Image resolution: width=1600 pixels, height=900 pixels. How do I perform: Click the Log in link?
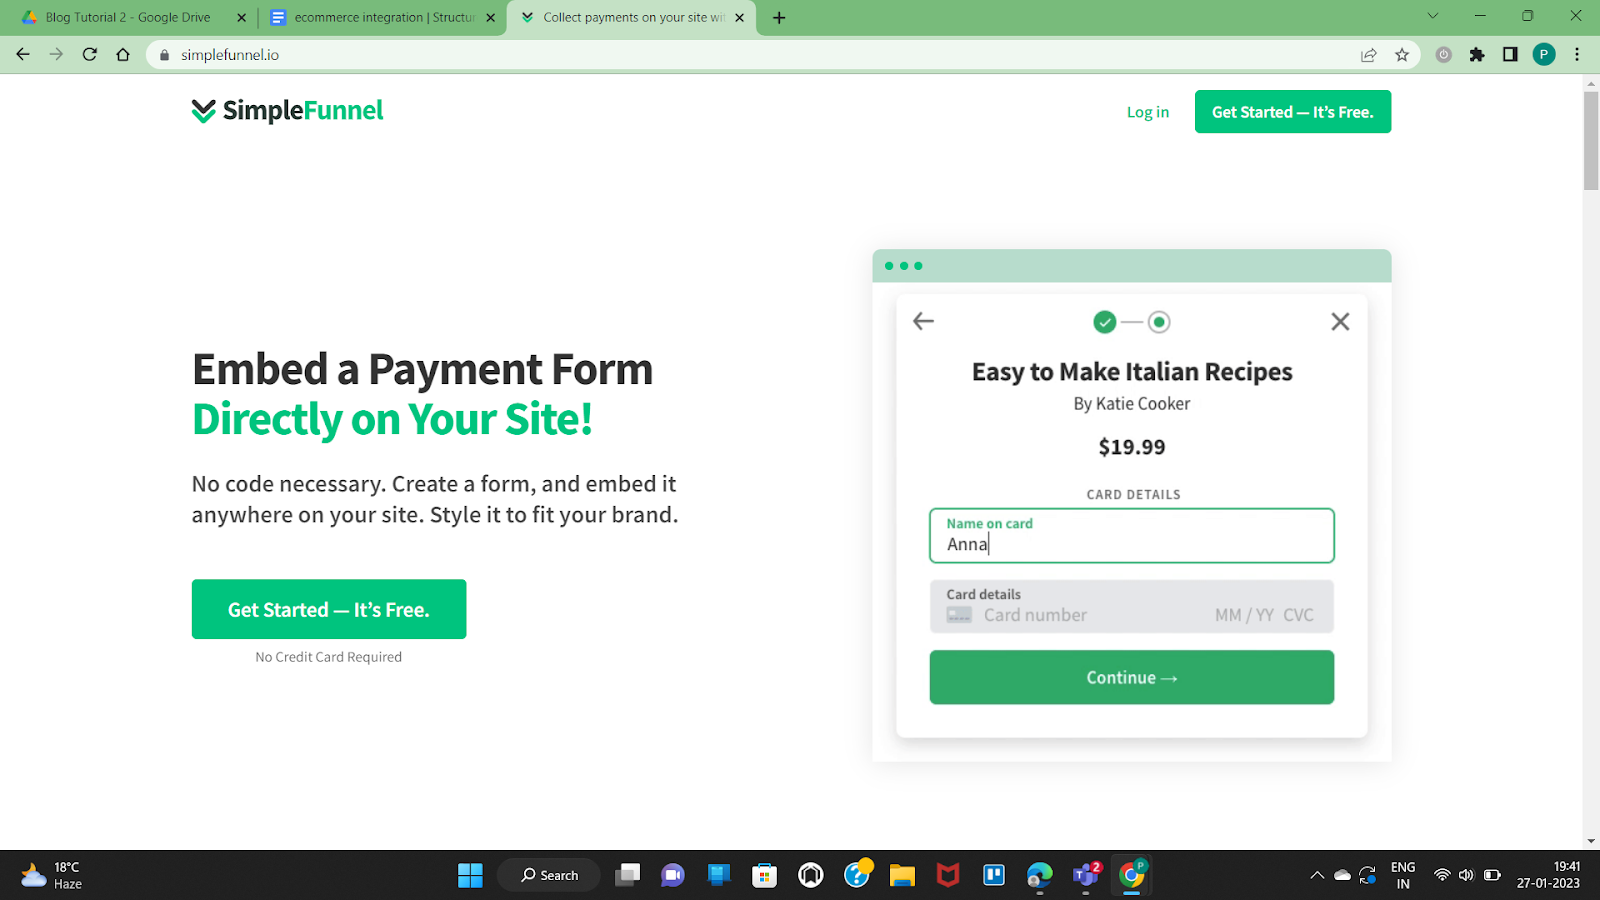point(1148,112)
